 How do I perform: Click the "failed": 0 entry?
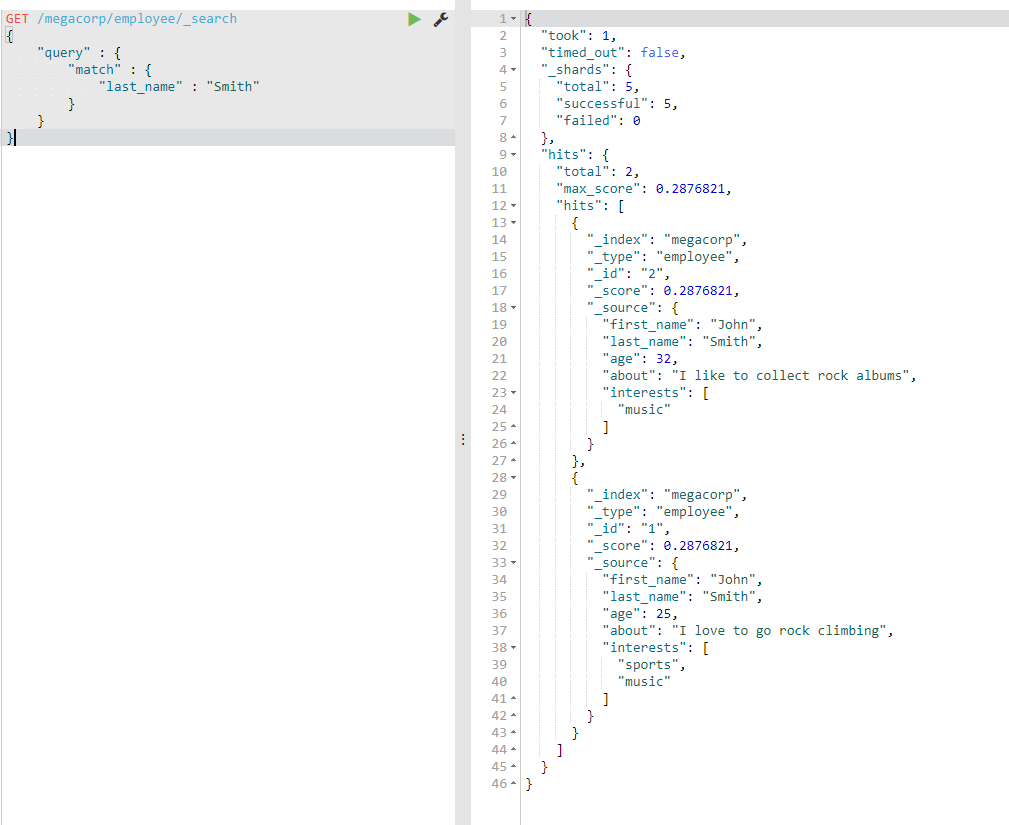coord(598,120)
